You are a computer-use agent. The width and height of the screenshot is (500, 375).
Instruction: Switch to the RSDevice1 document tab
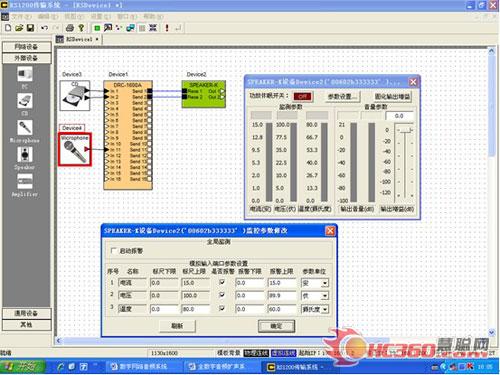(78, 39)
